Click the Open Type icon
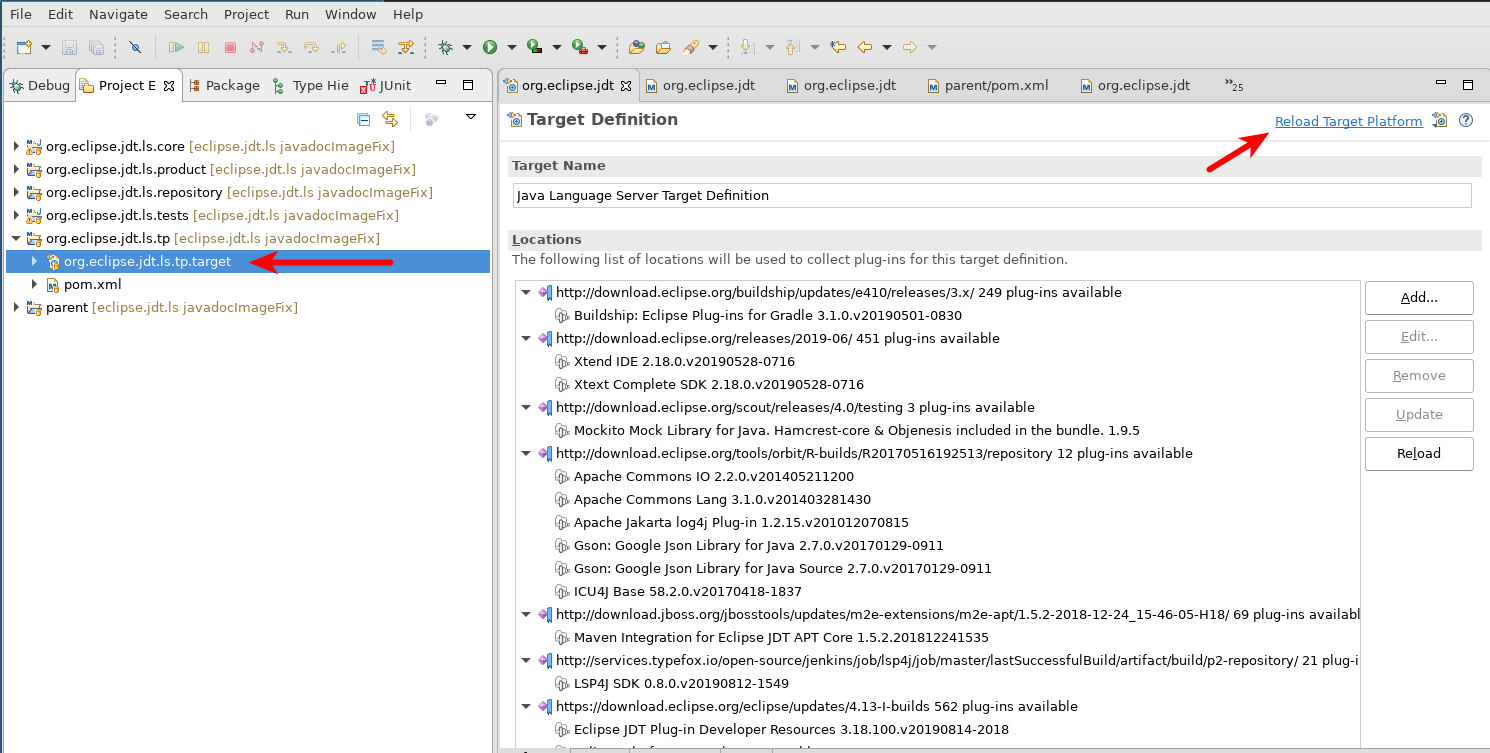The height and width of the screenshot is (753, 1490). click(637, 47)
